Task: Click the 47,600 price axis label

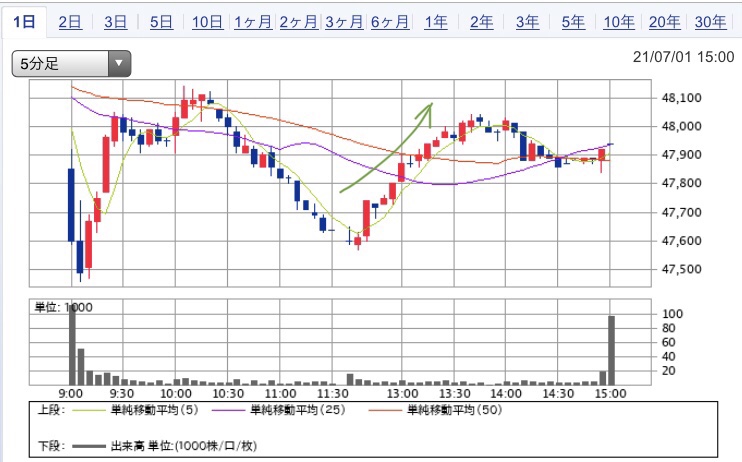Action: (681, 241)
